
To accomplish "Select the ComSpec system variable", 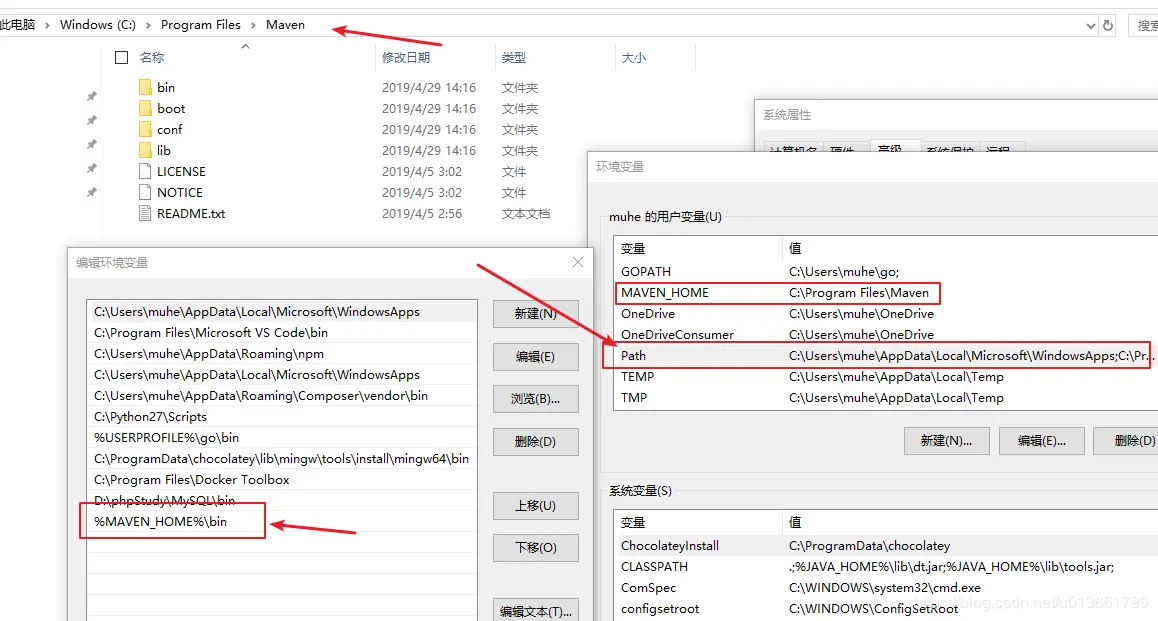I will click(x=885, y=588).
